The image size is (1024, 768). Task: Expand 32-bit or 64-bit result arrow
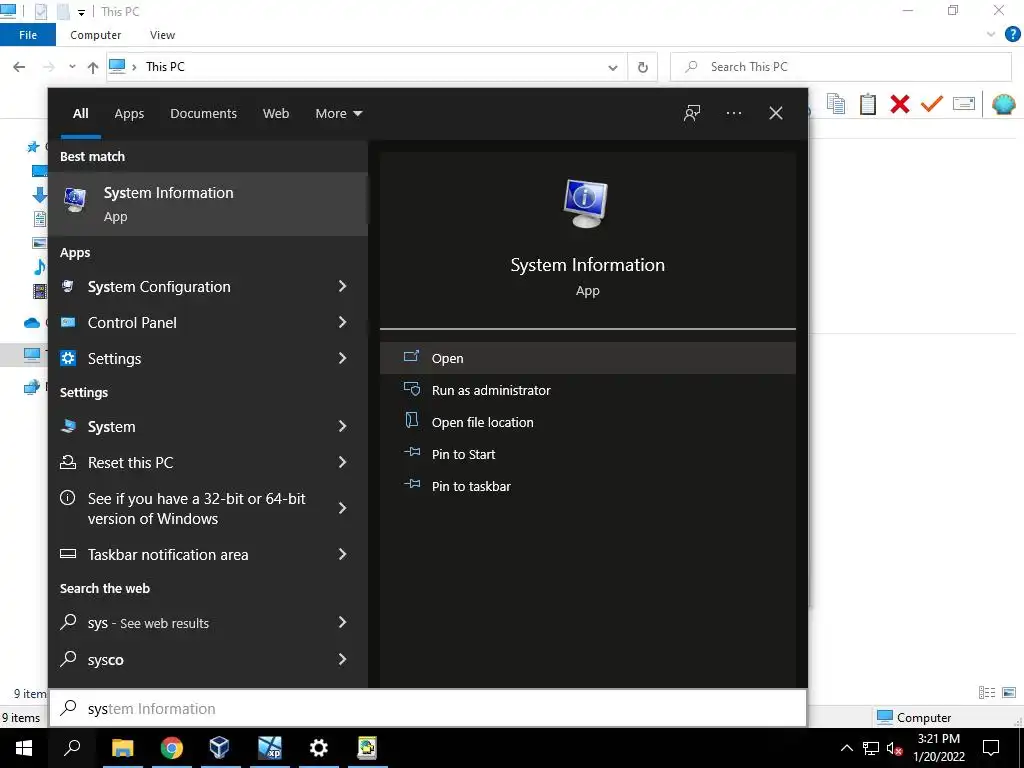342,508
